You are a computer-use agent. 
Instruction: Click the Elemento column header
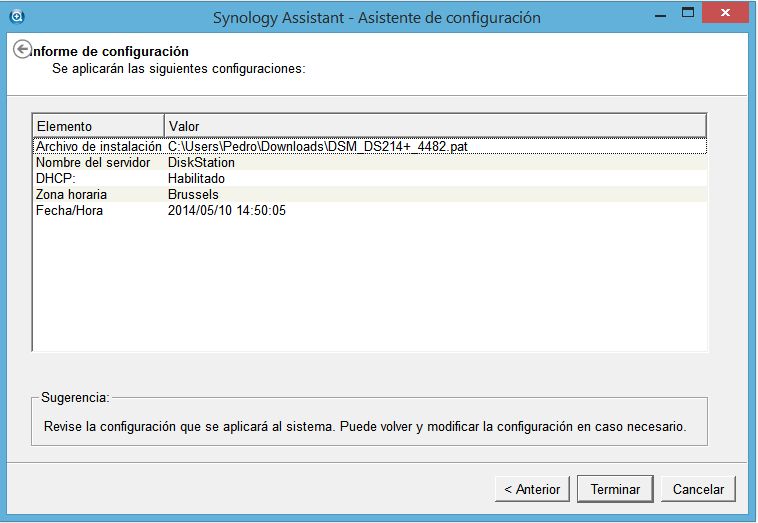click(98, 126)
